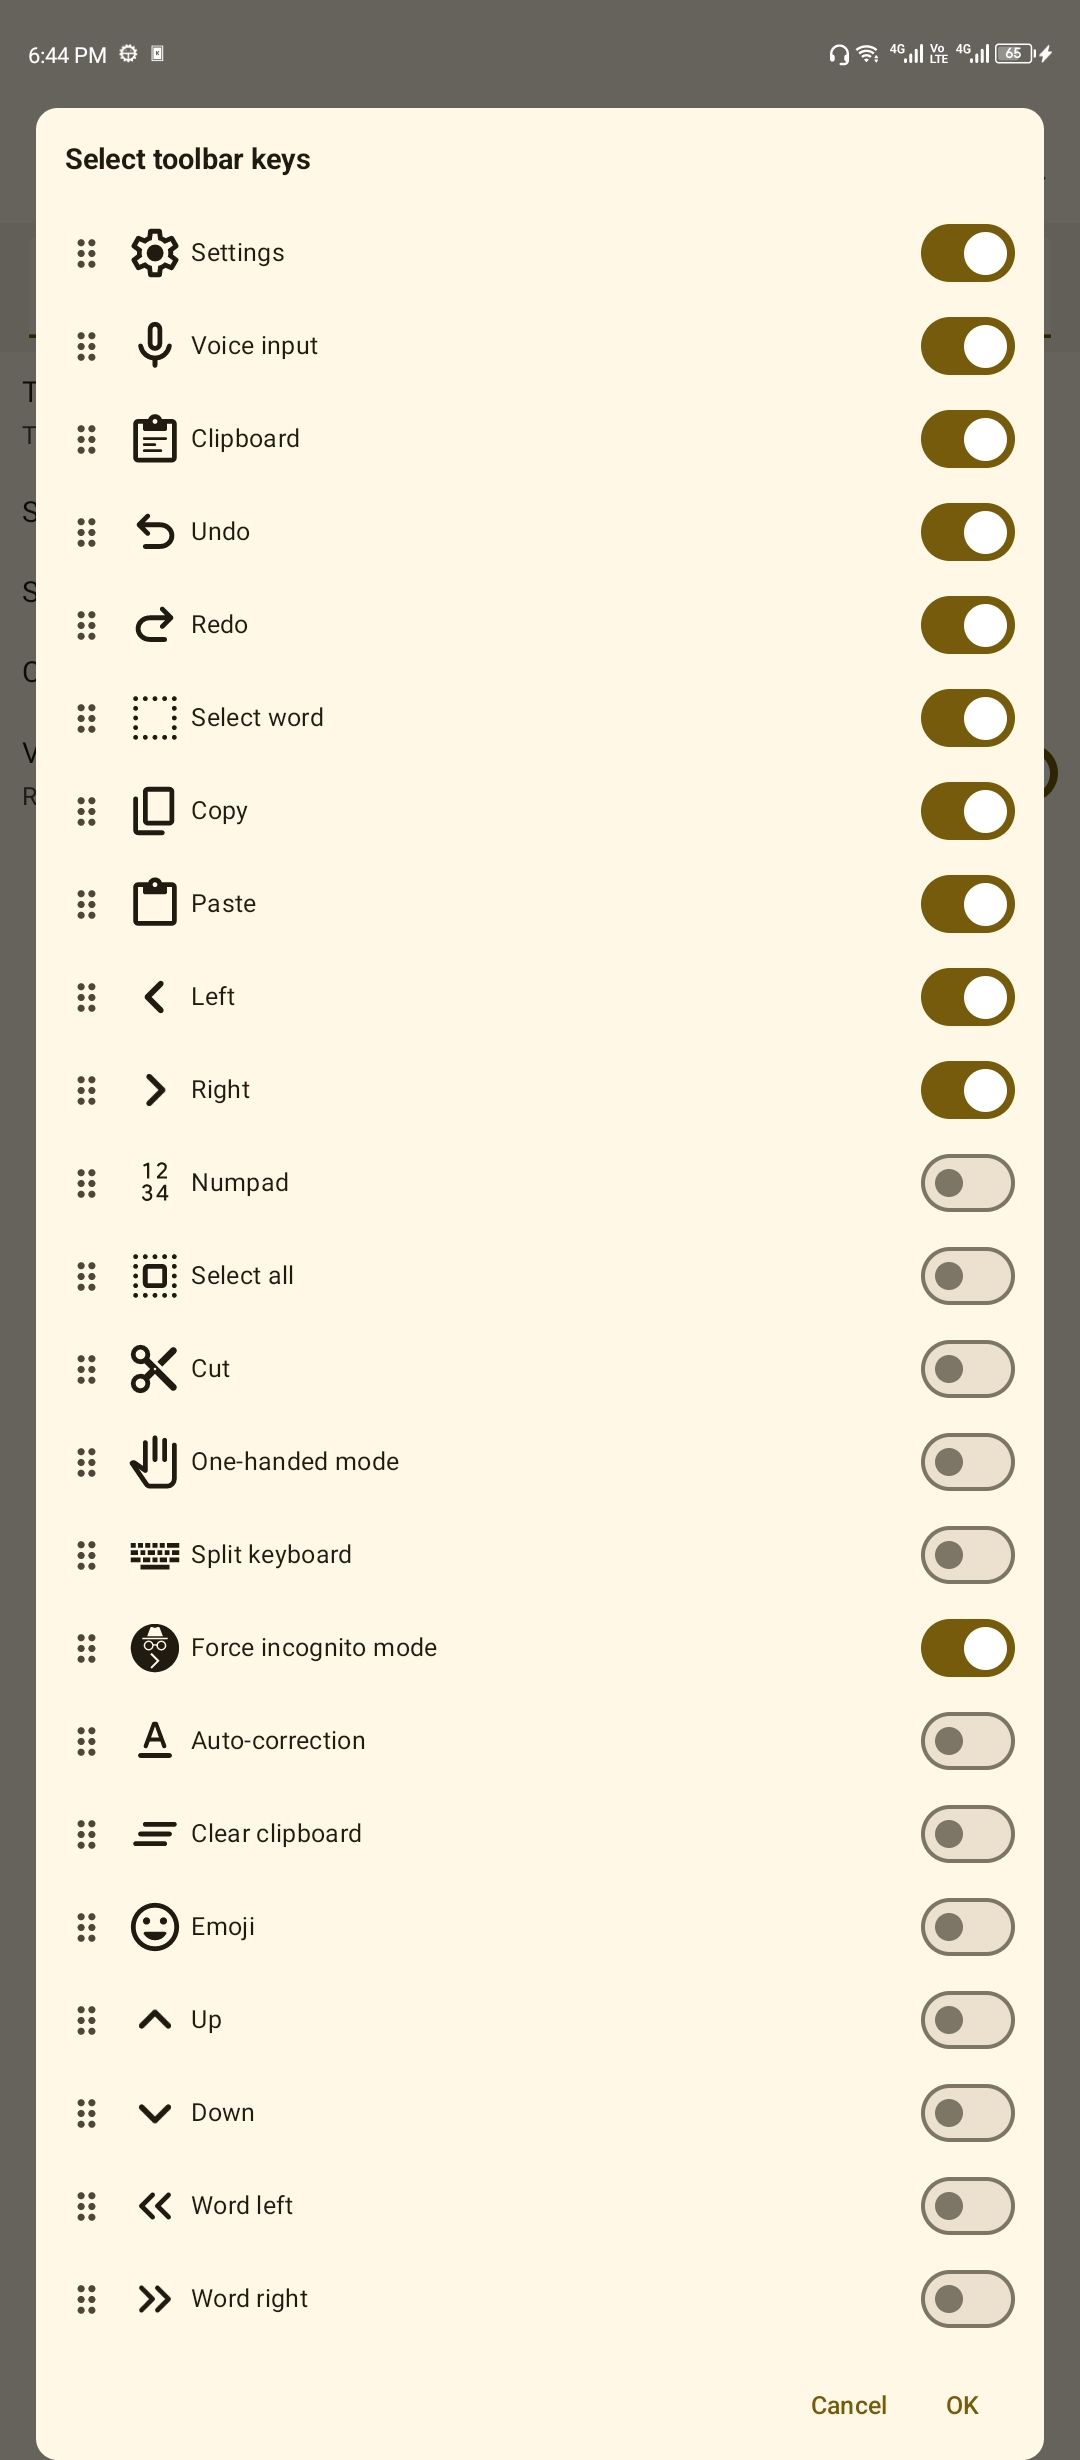Click the Word left double-chevron icon
The image size is (1080, 2460).
pyautogui.click(x=155, y=2206)
